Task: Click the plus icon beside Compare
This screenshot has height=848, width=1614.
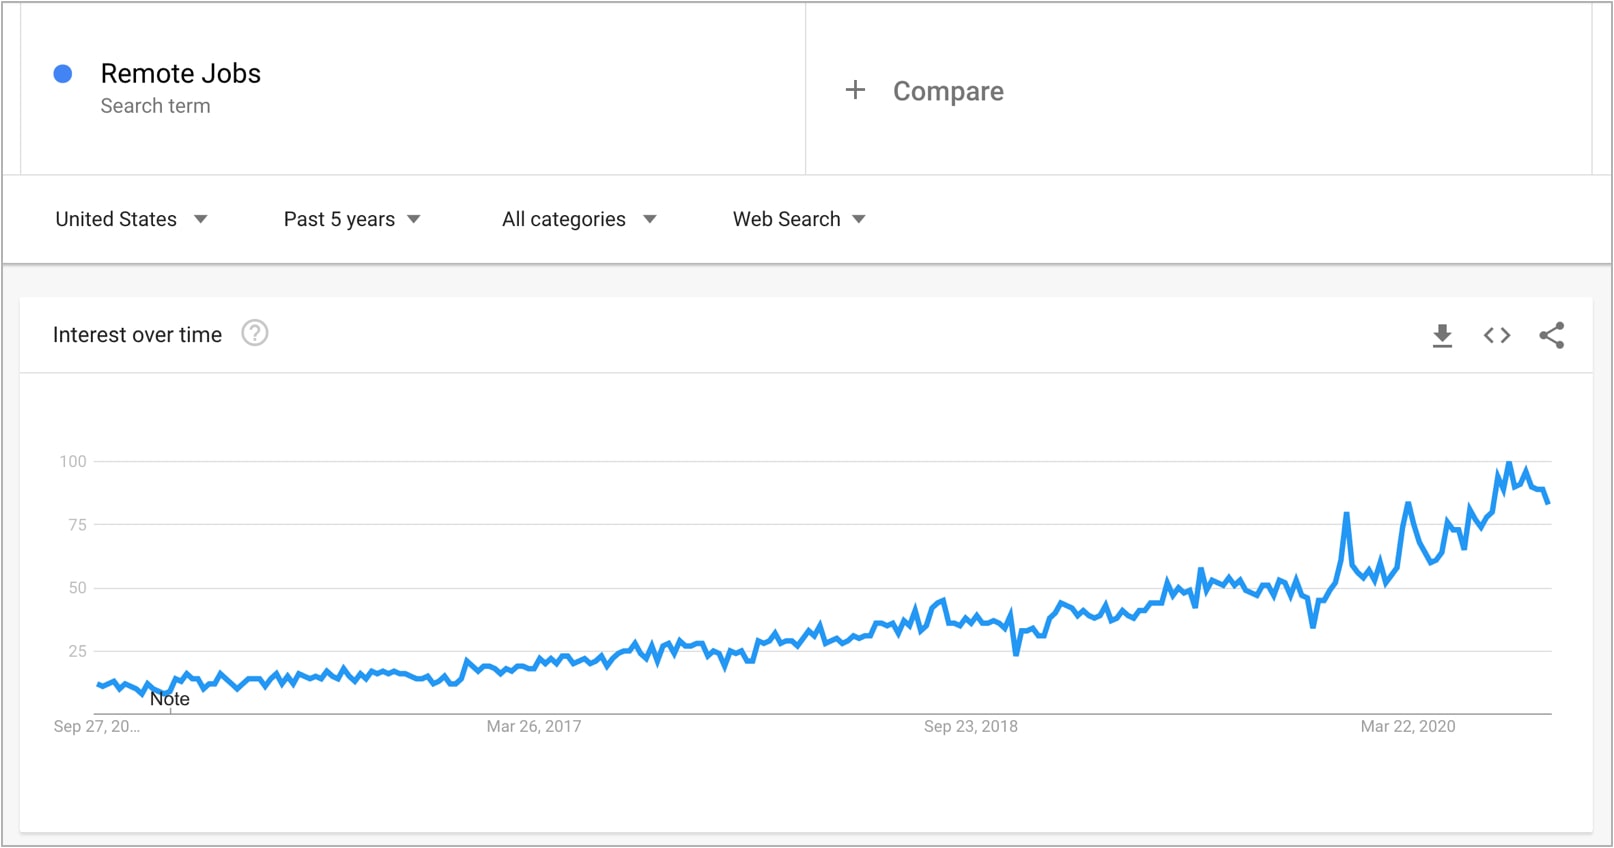Action: pos(855,90)
